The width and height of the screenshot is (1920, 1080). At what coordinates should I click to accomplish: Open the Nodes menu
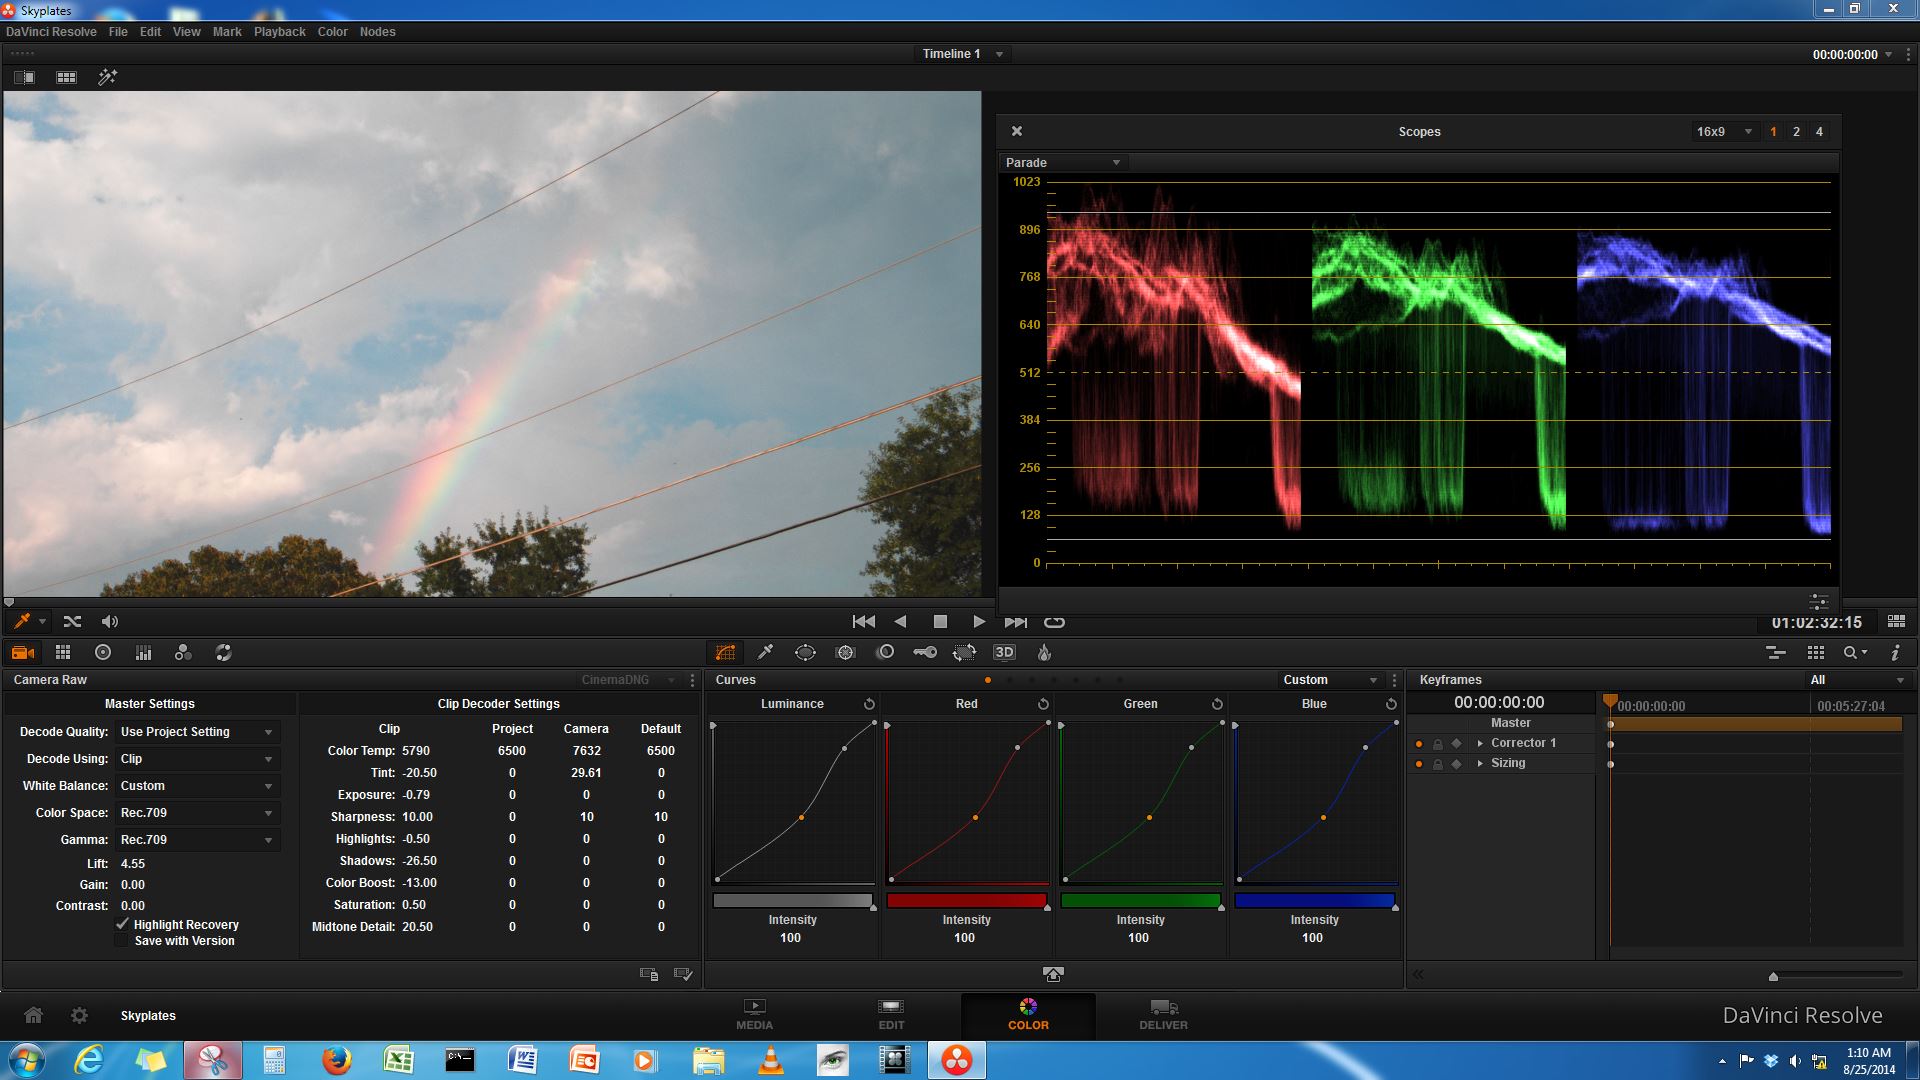pos(377,32)
